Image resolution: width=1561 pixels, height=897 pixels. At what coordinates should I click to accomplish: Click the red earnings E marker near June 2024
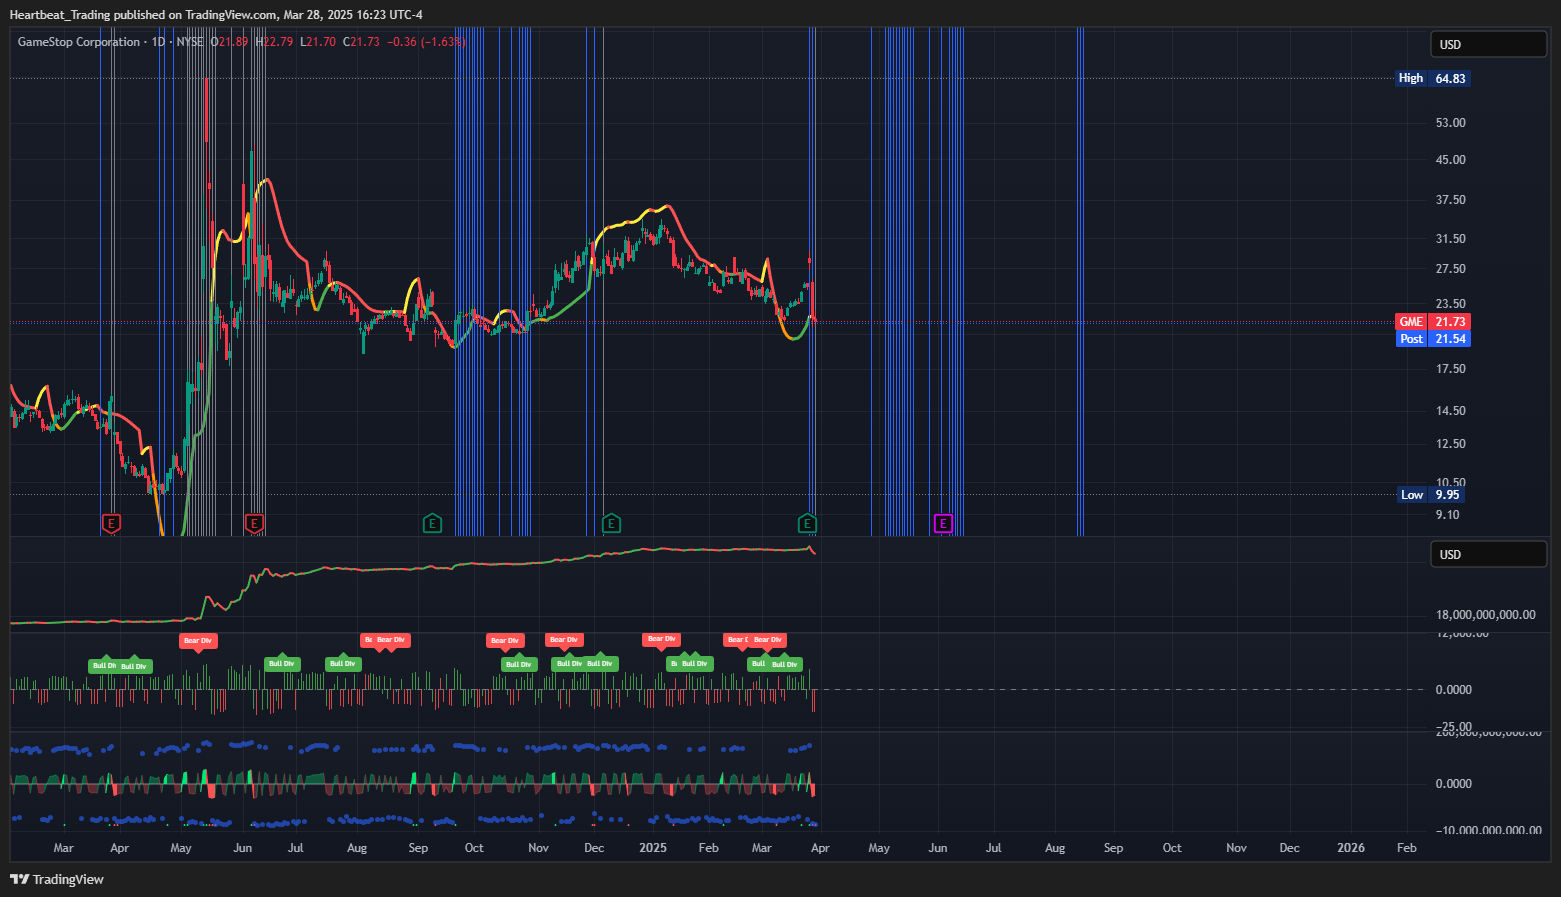[x=254, y=523]
